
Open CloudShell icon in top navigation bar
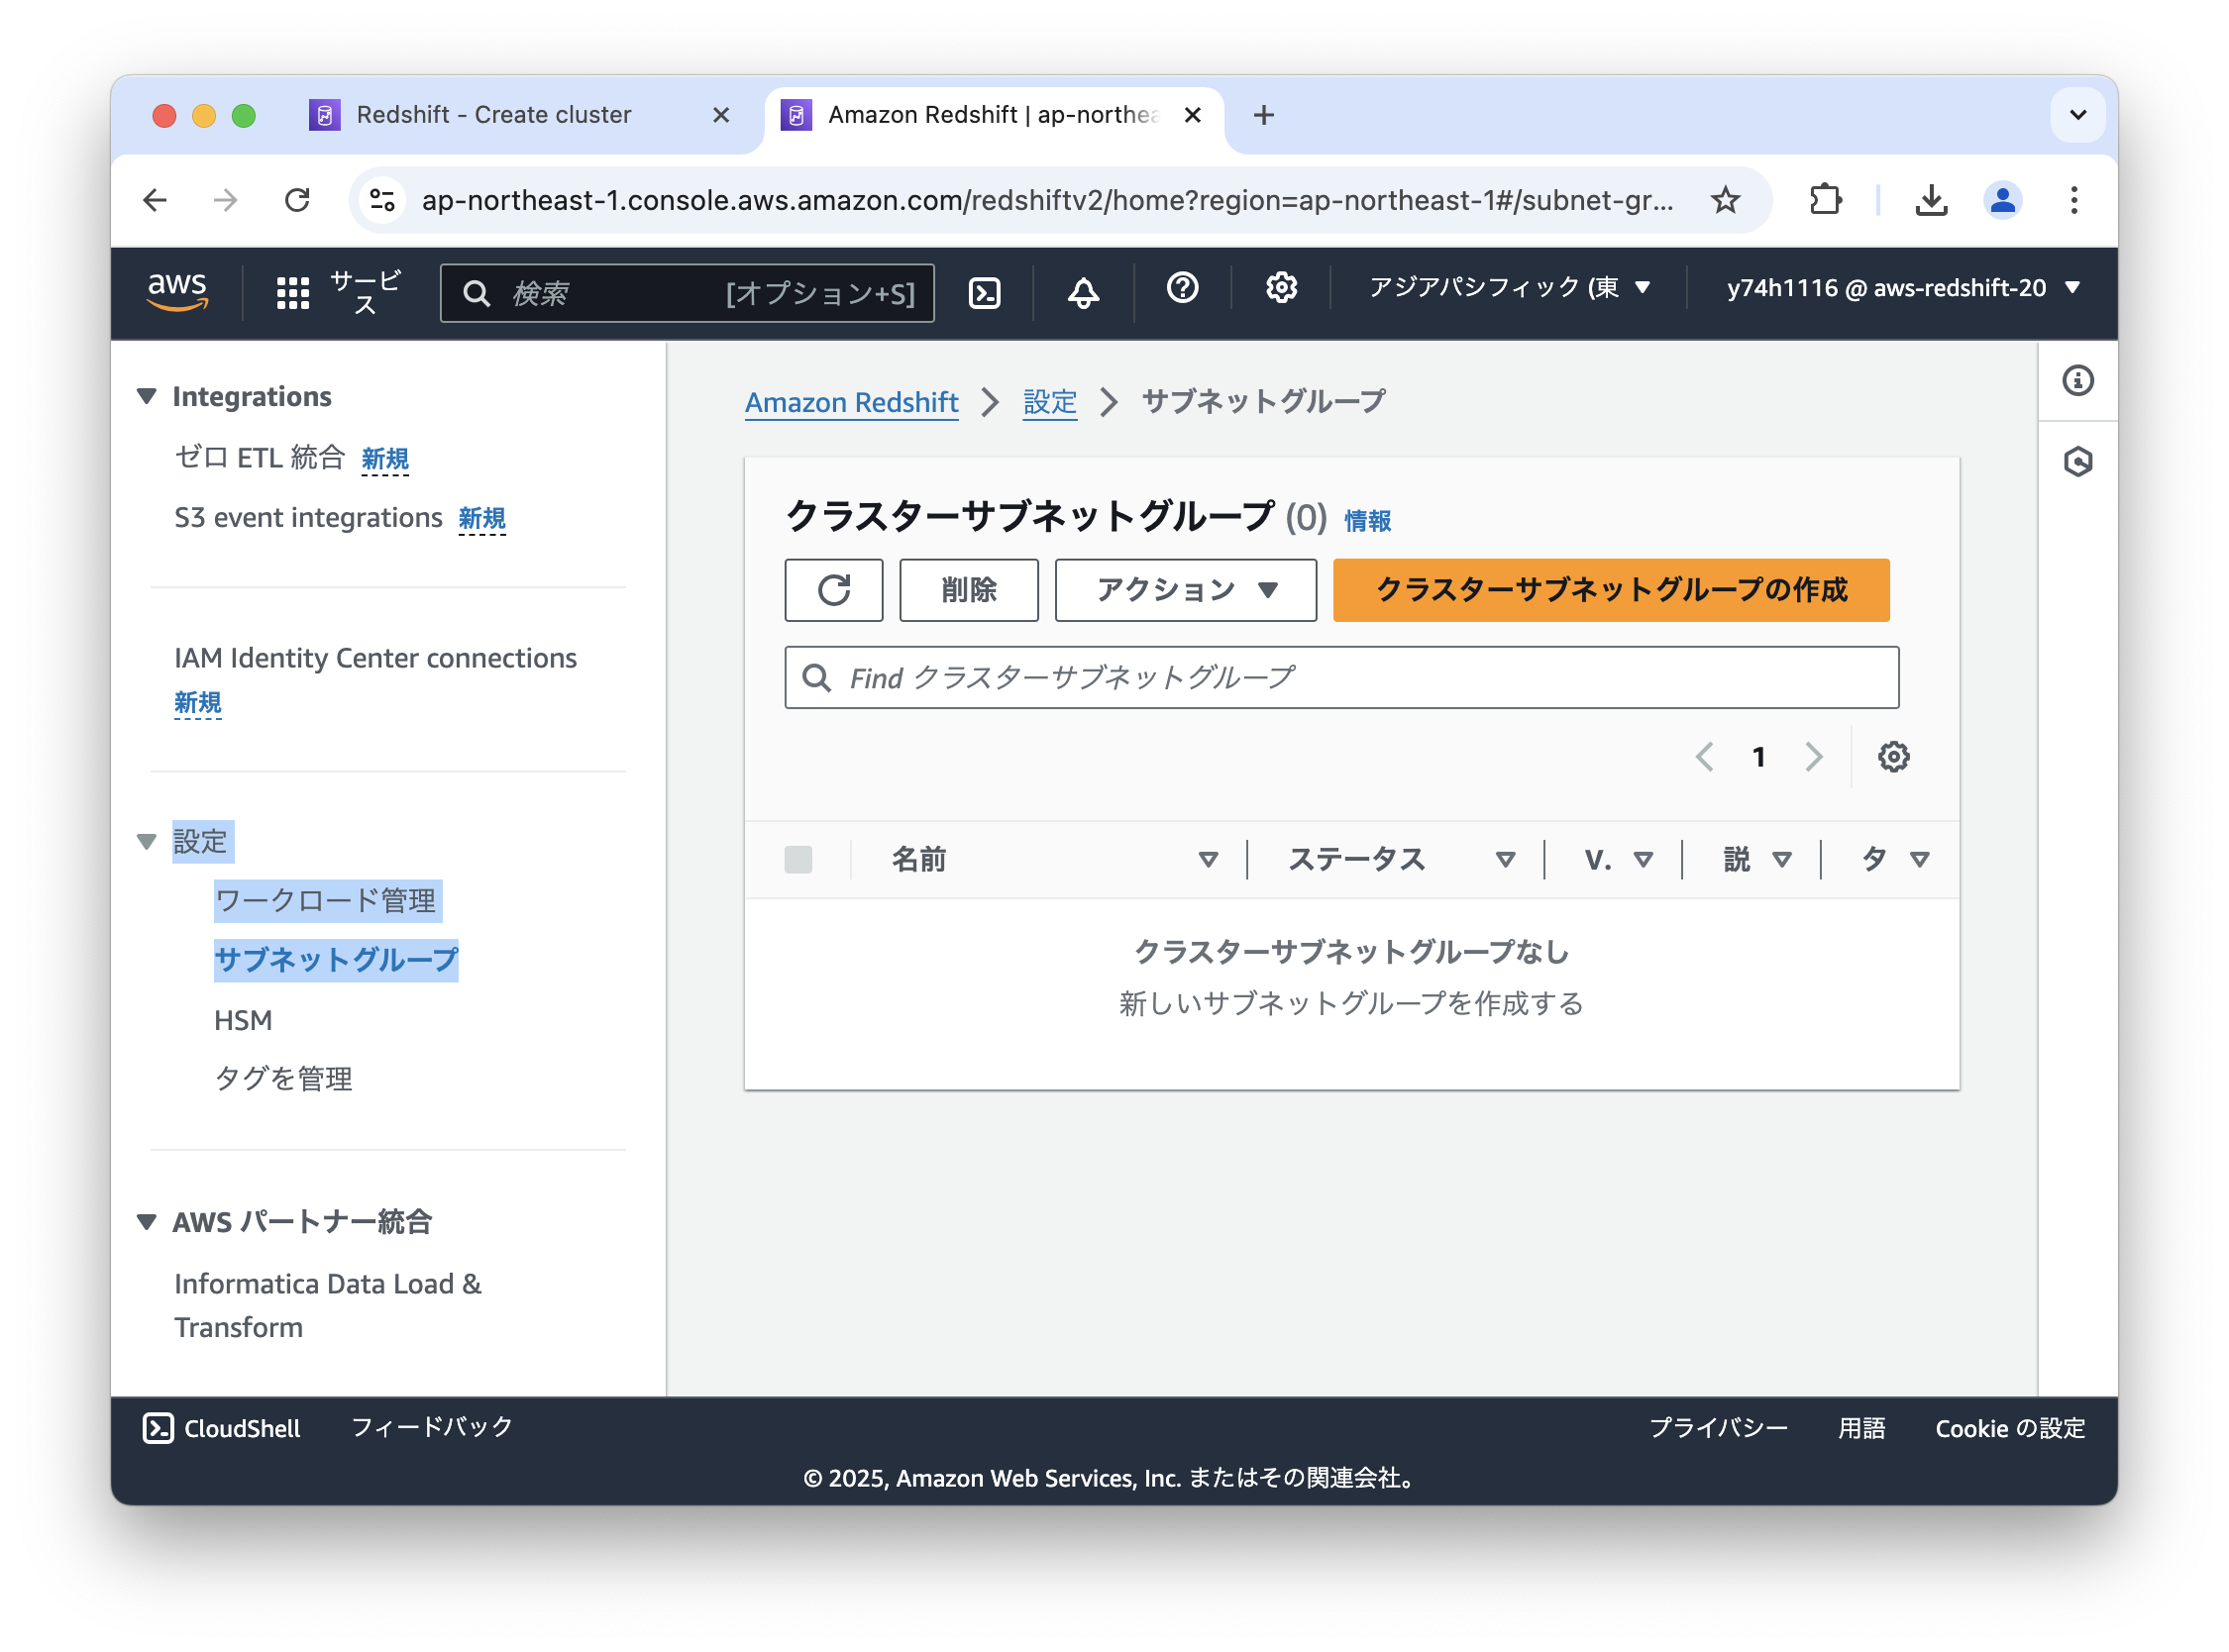[984, 292]
